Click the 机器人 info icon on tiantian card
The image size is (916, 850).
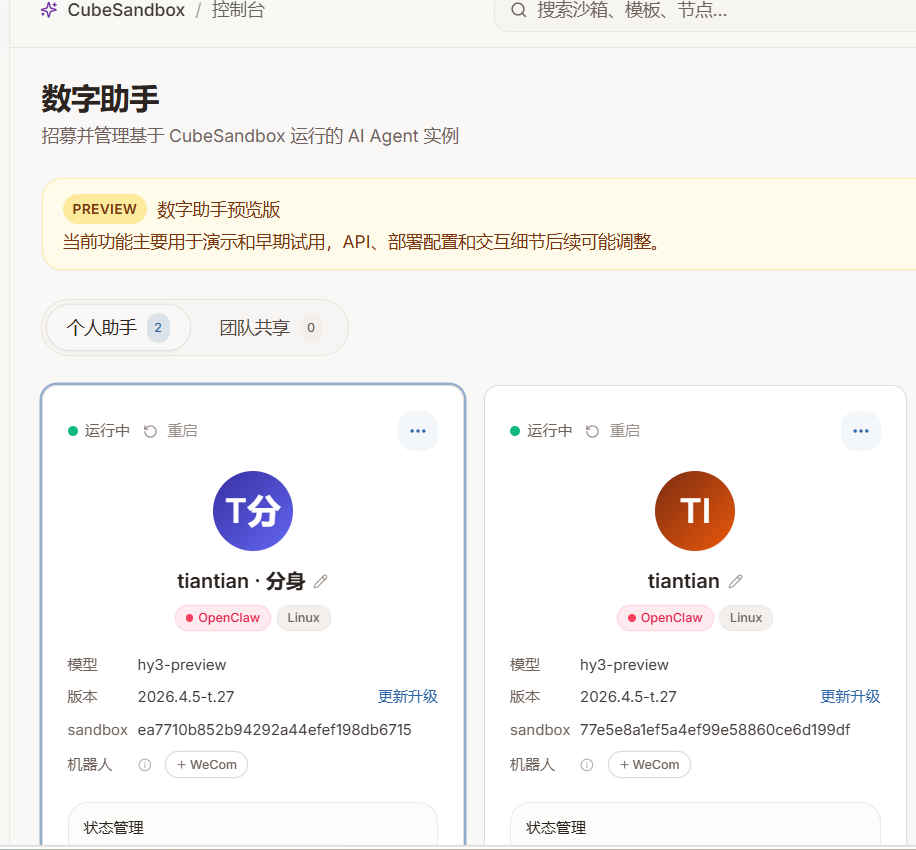tap(587, 765)
